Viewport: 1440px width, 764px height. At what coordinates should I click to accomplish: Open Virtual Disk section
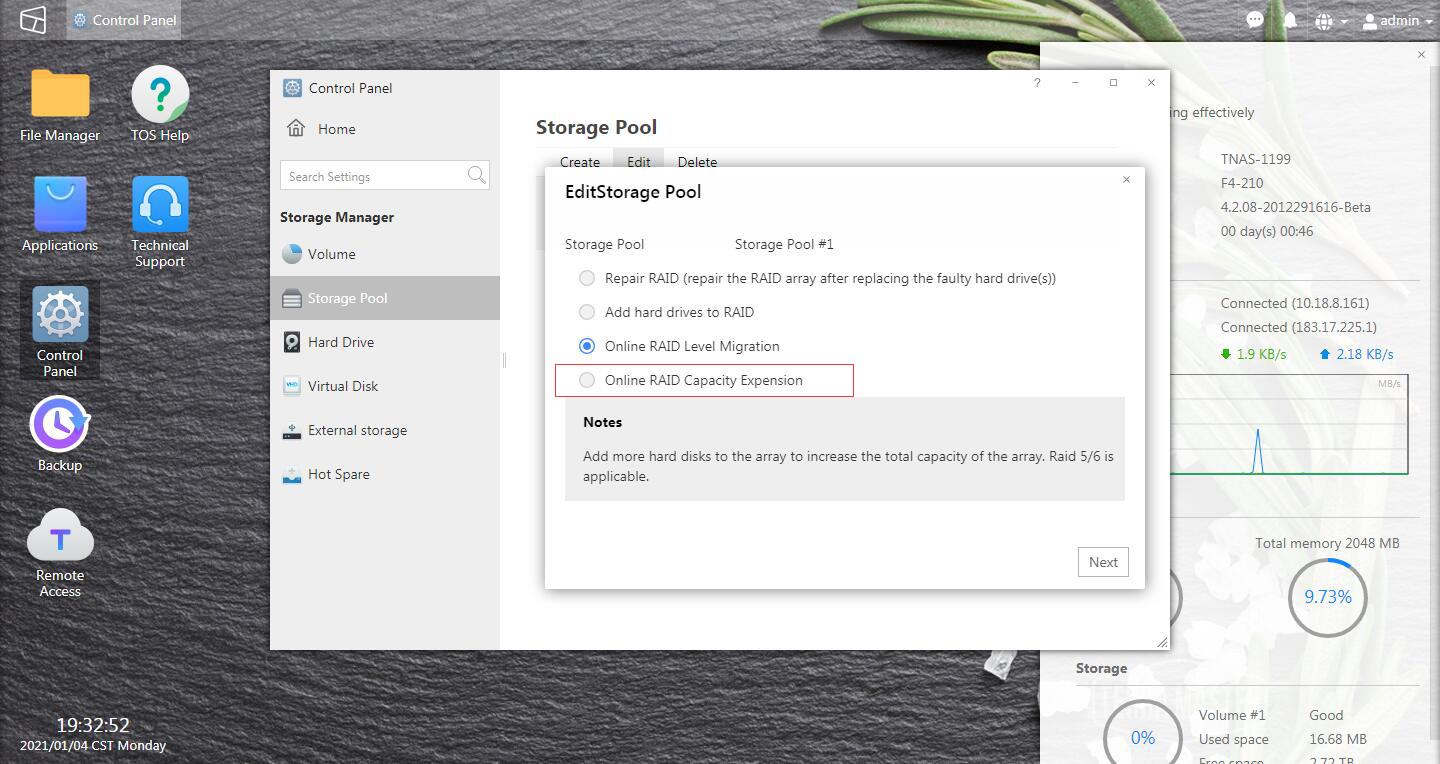tap(385, 386)
